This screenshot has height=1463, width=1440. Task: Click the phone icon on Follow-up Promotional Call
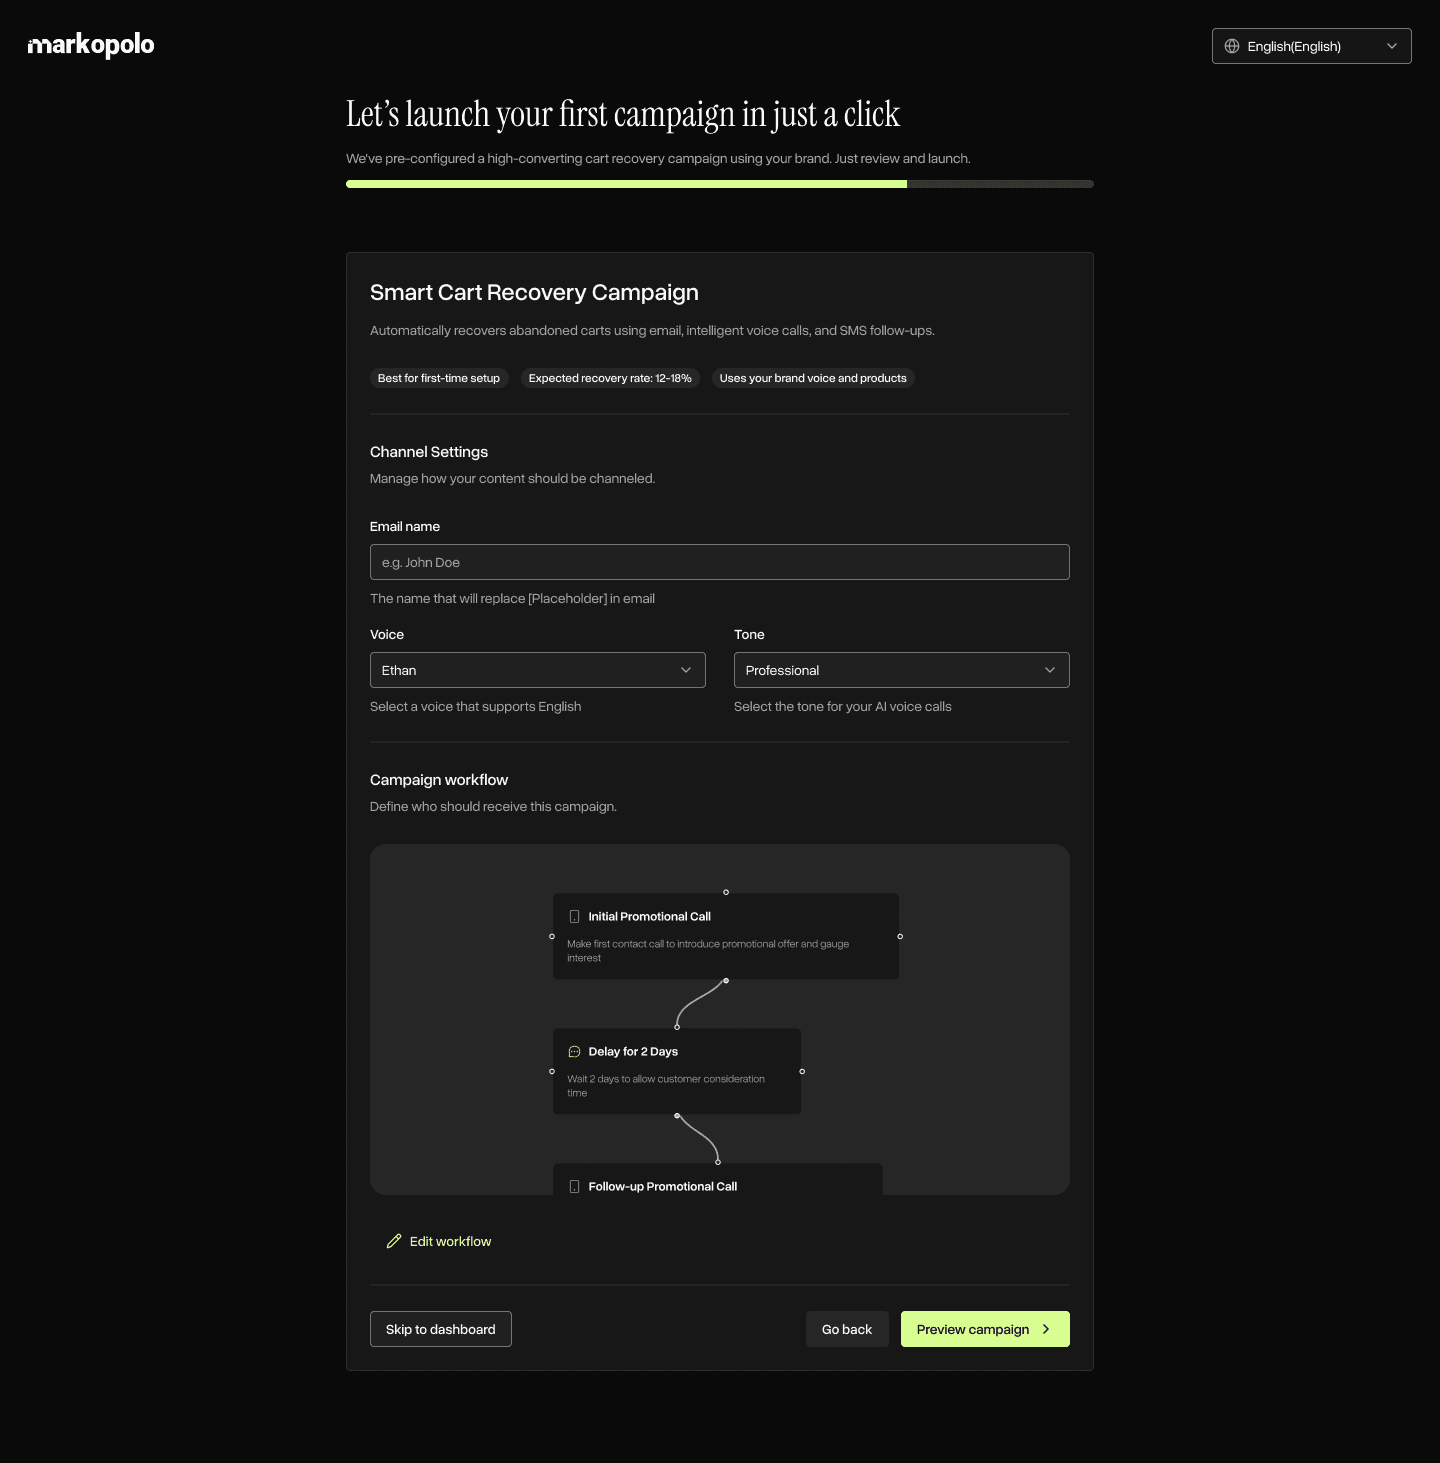[x=575, y=1186]
